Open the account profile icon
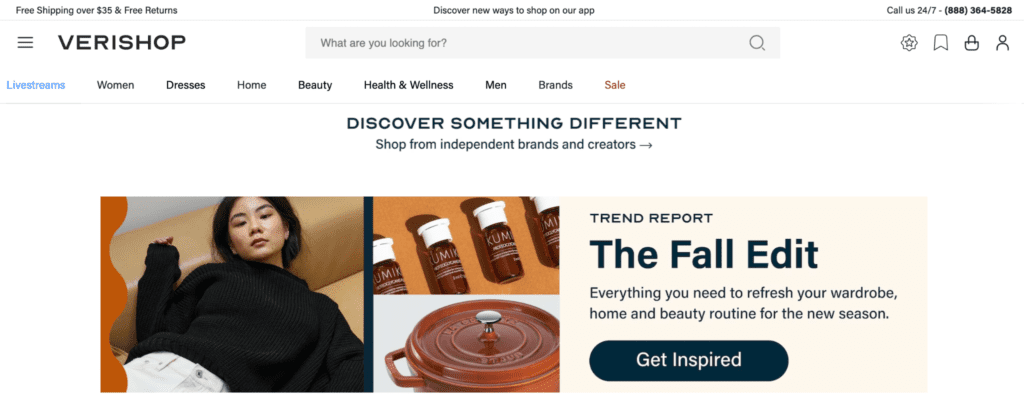 pos(1002,43)
